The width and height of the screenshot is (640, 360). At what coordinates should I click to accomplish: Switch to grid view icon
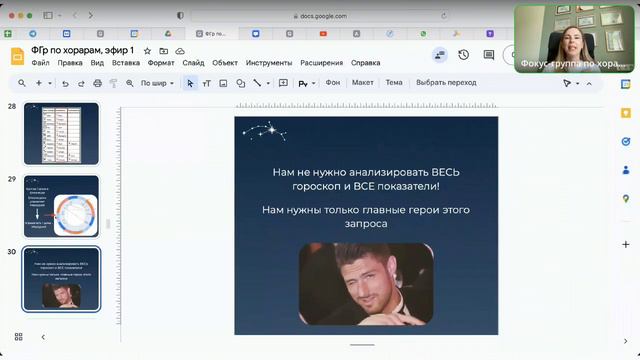[18, 337]
